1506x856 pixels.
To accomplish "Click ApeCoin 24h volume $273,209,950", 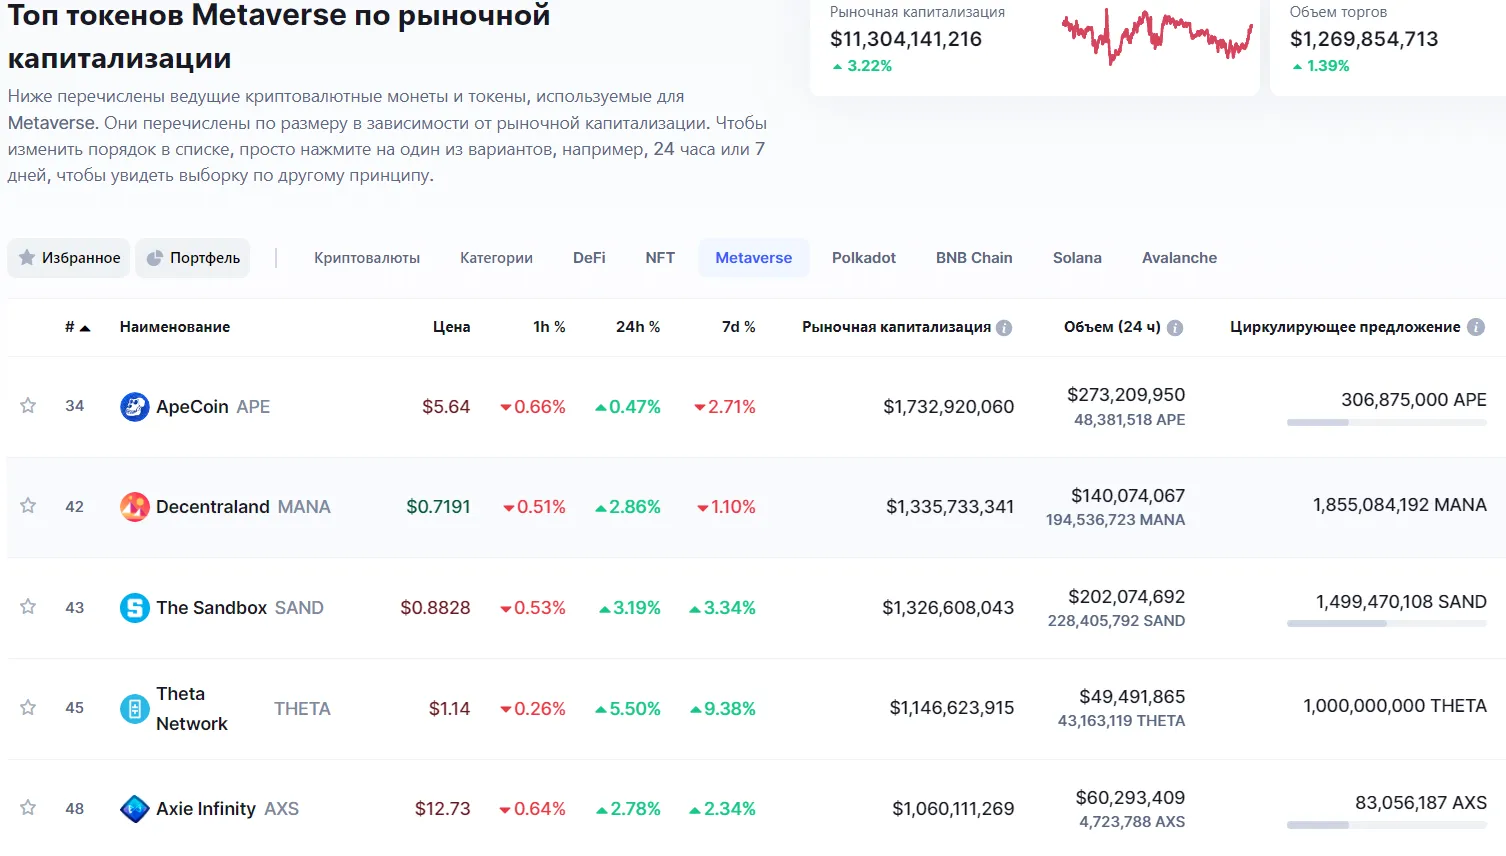I will click(1126, 395).
